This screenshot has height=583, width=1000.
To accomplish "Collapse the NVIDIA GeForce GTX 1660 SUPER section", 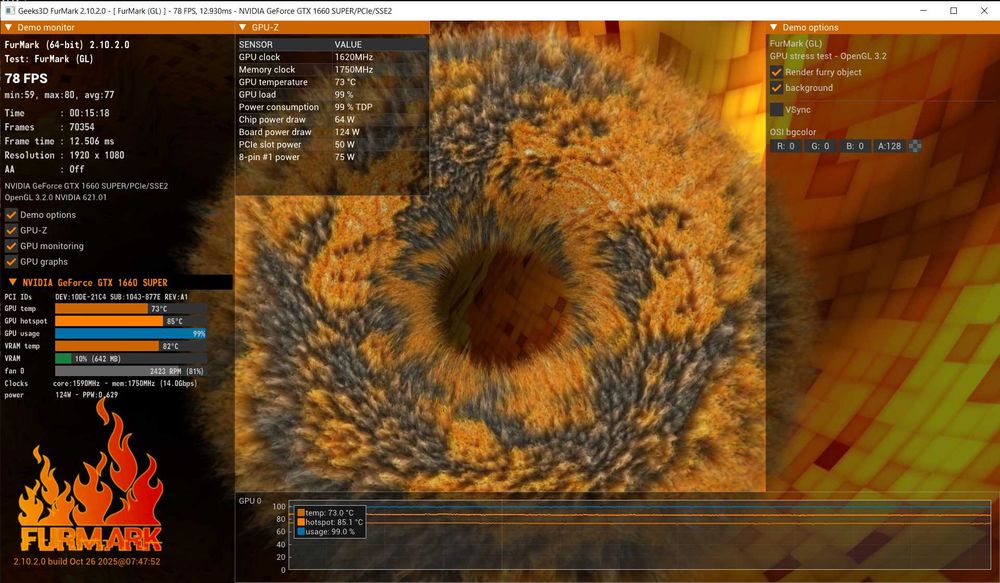I will (x=12, y=282).
